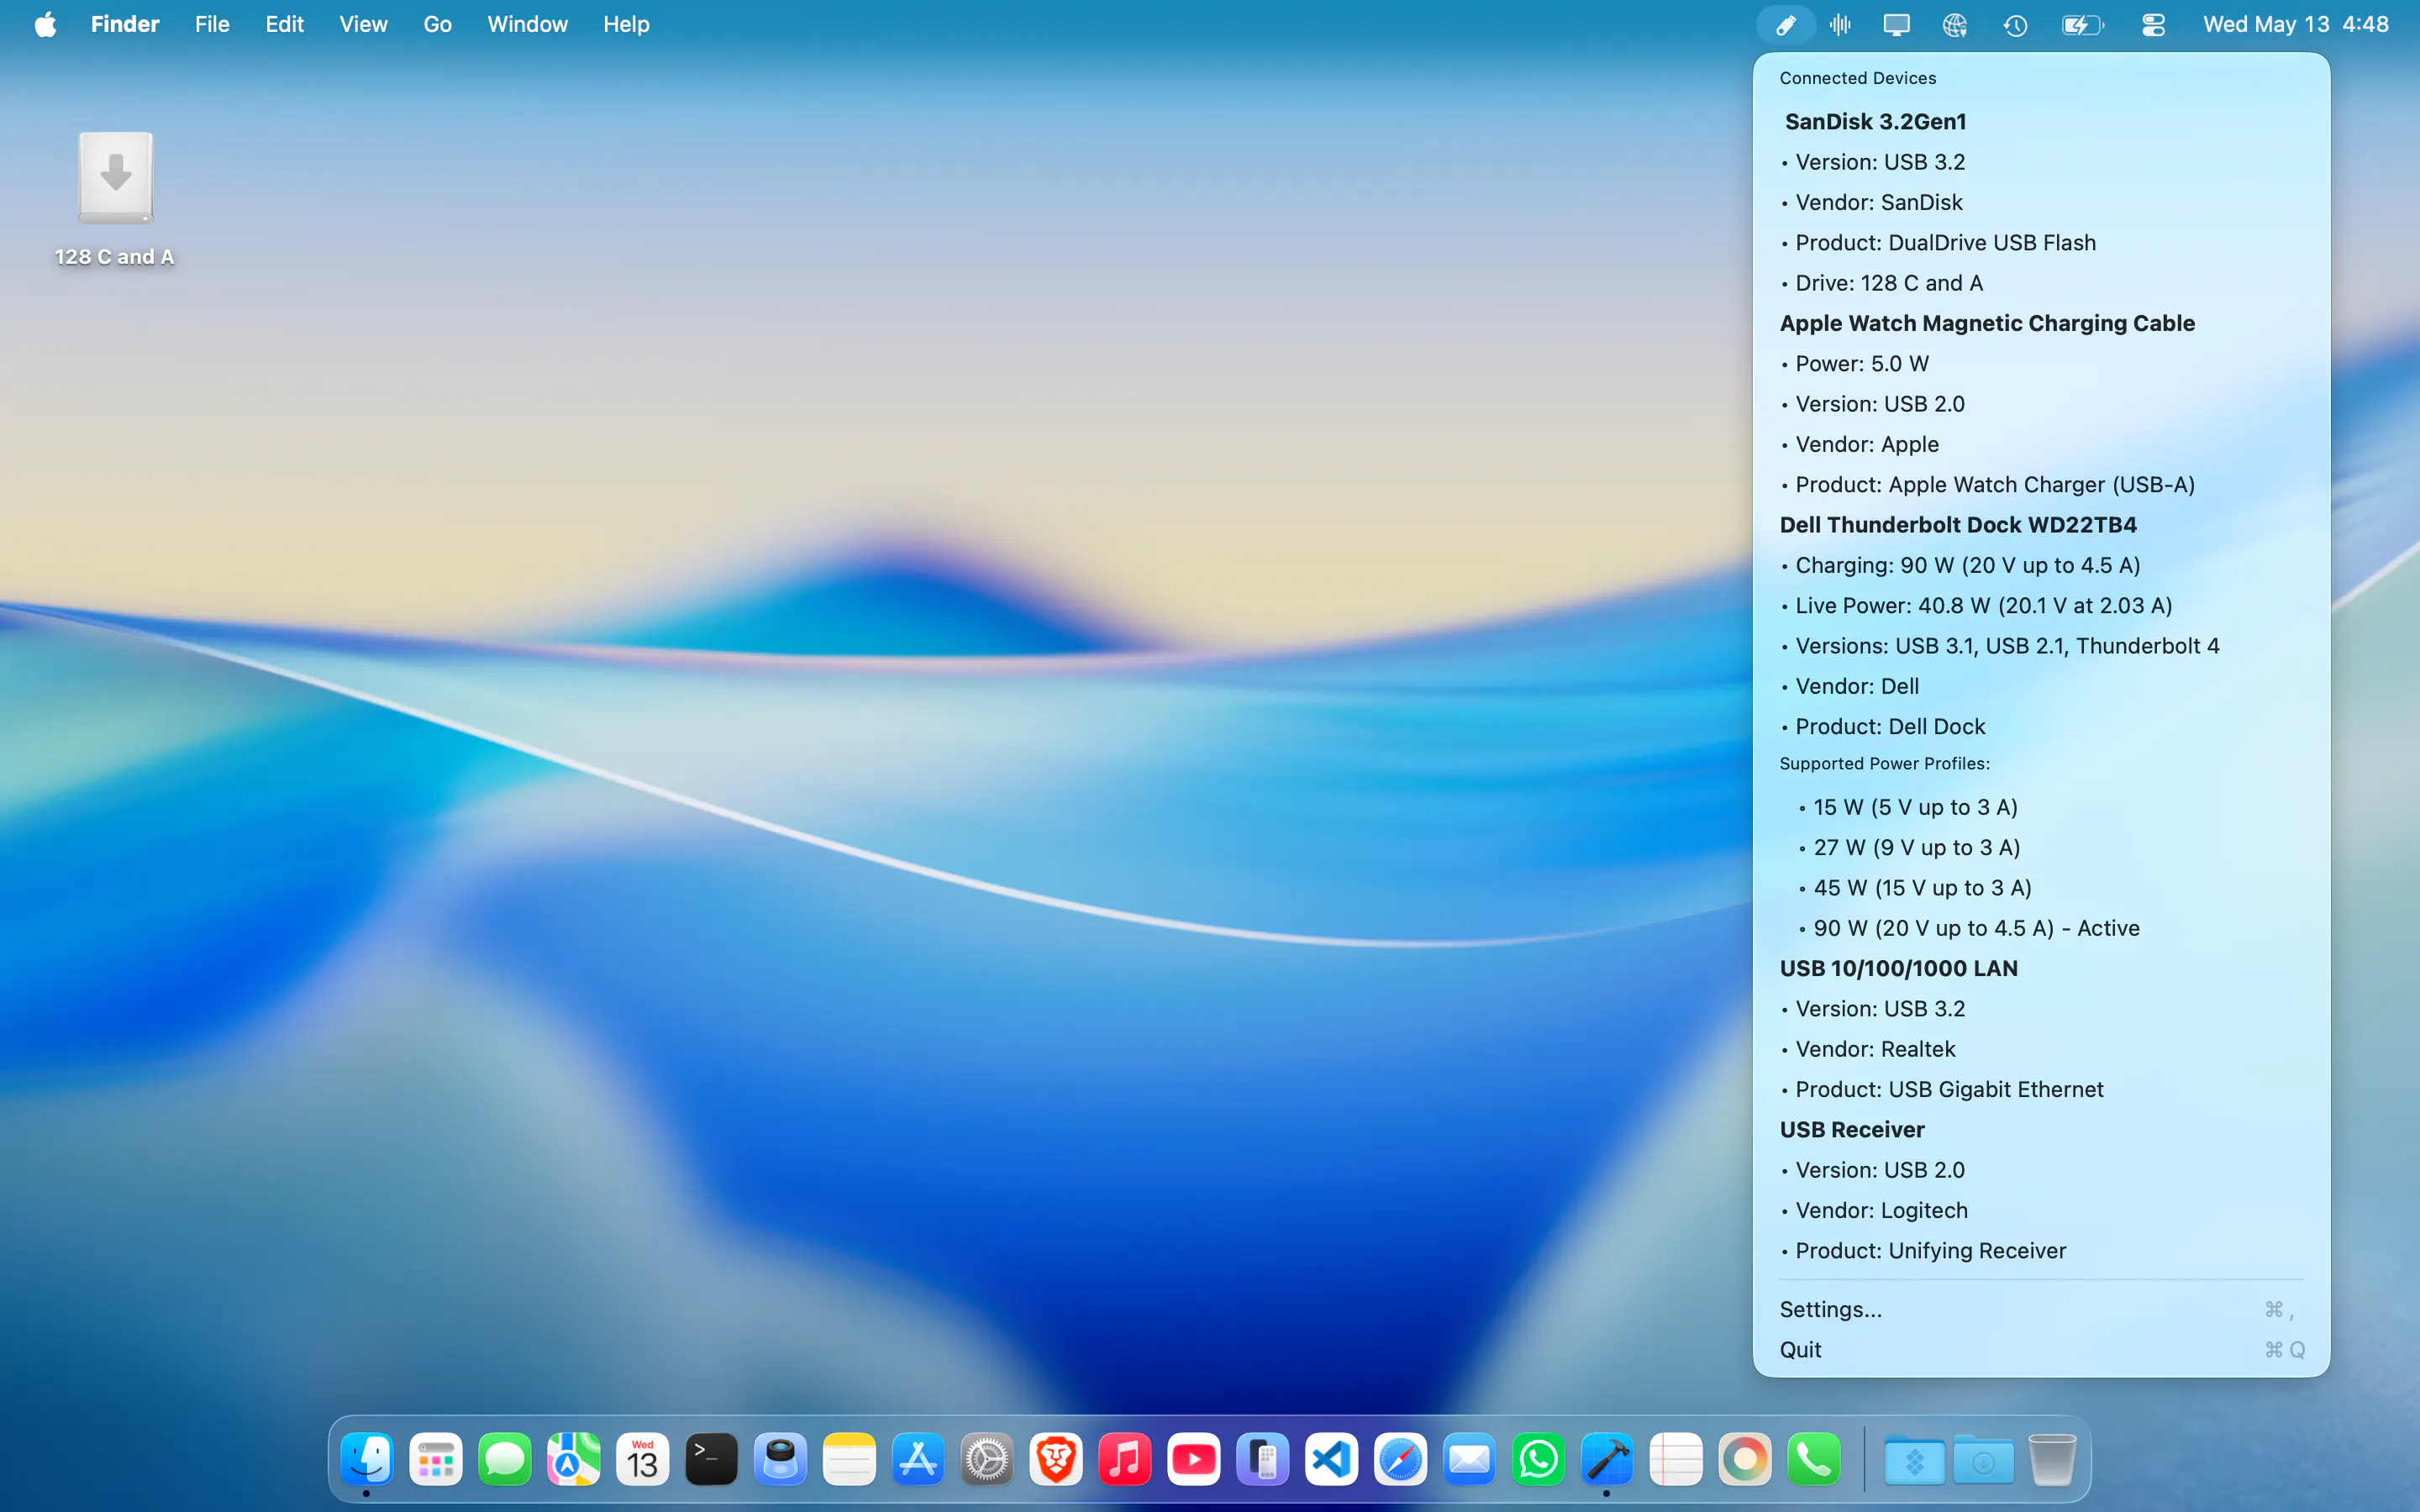Open the colorful ring app in the Dock

pos(1745,1459)
